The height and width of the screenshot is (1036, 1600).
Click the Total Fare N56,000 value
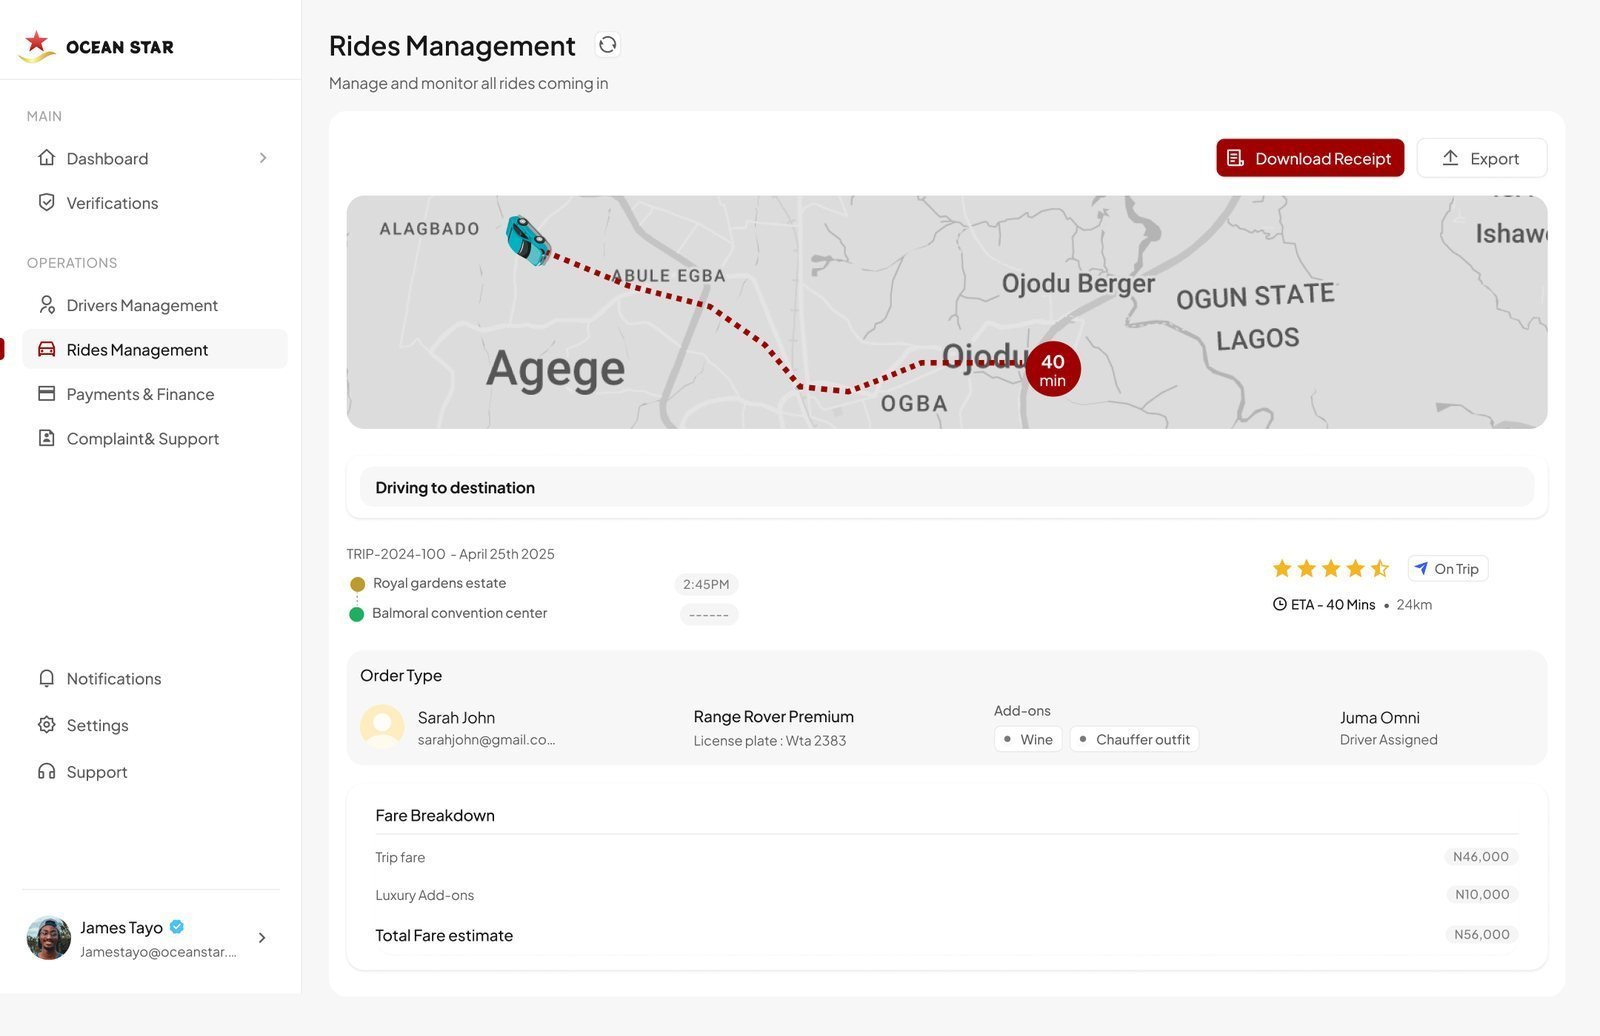[1482, 934]
